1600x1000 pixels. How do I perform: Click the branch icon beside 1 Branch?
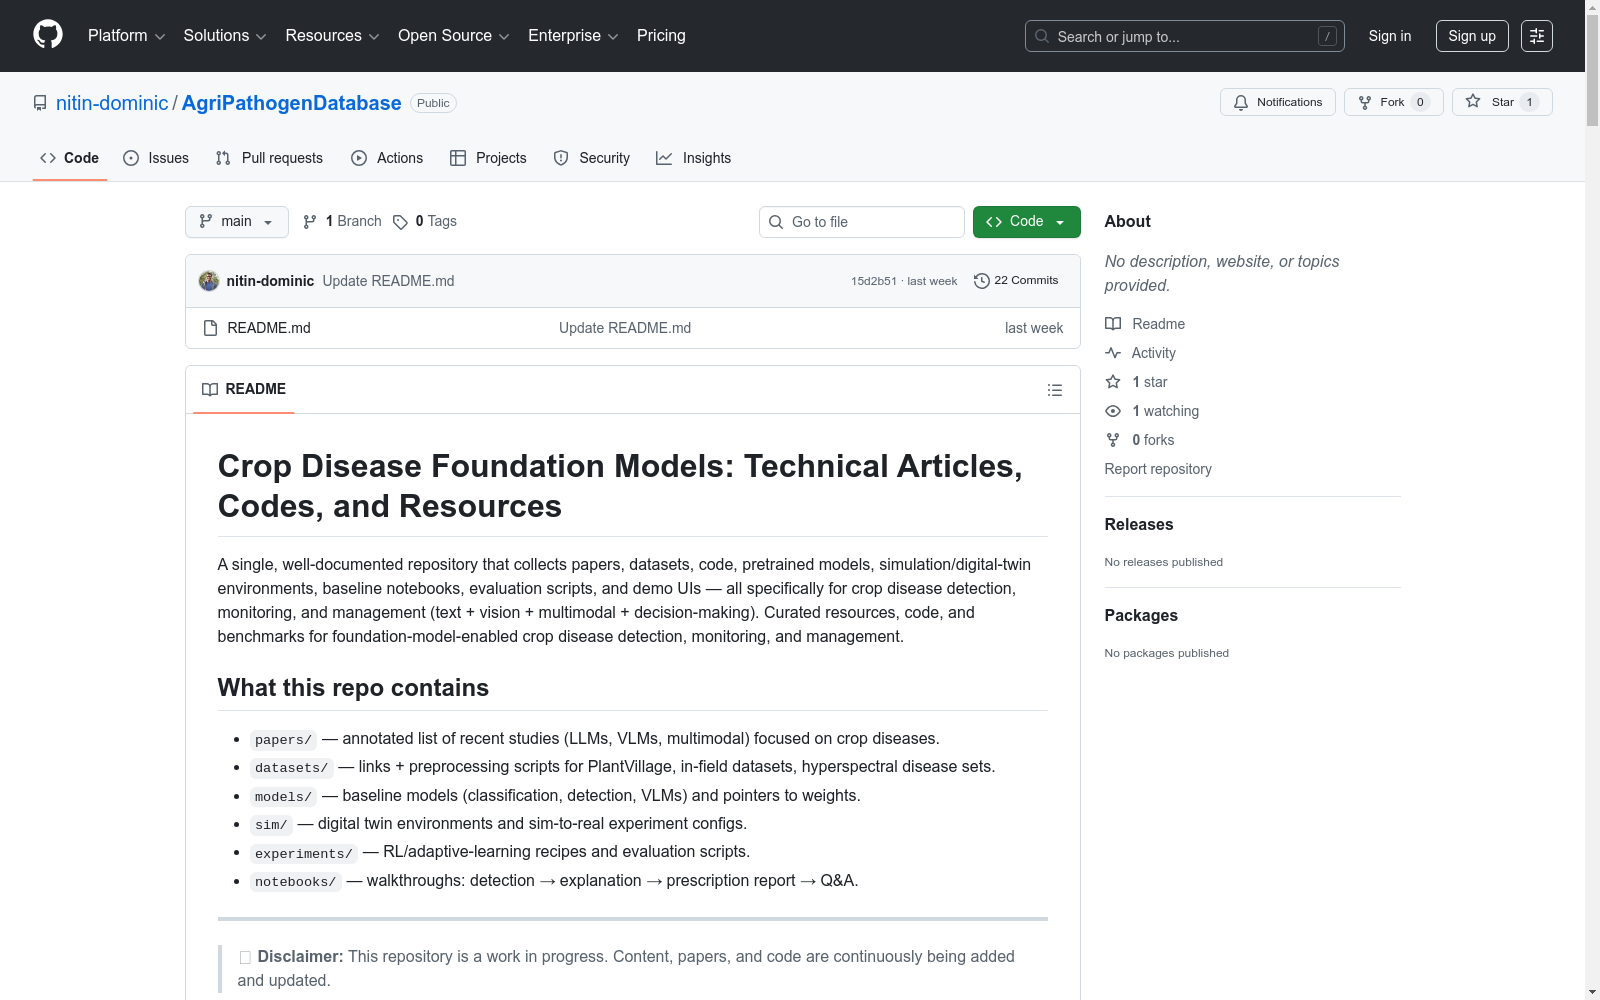[x=310, y=222]
